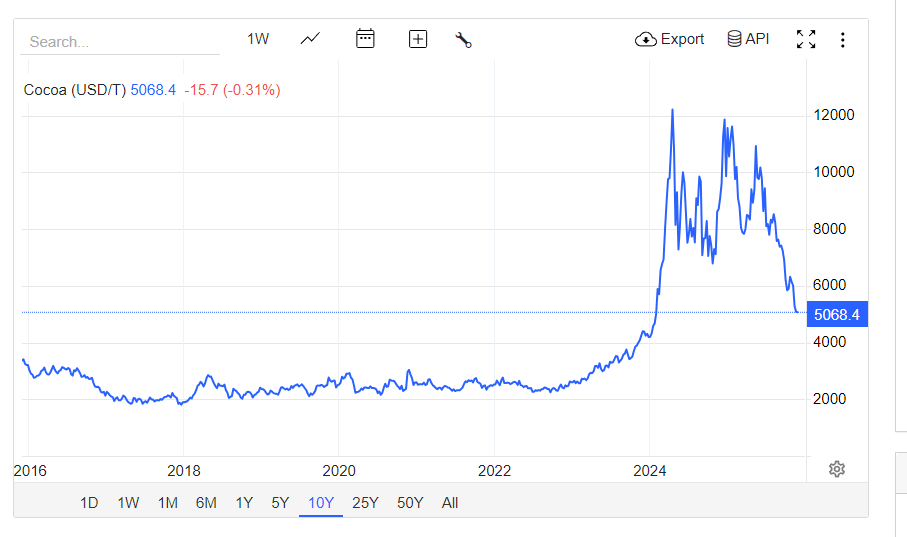
Task: Show the All time range
Action: [450, 503]
